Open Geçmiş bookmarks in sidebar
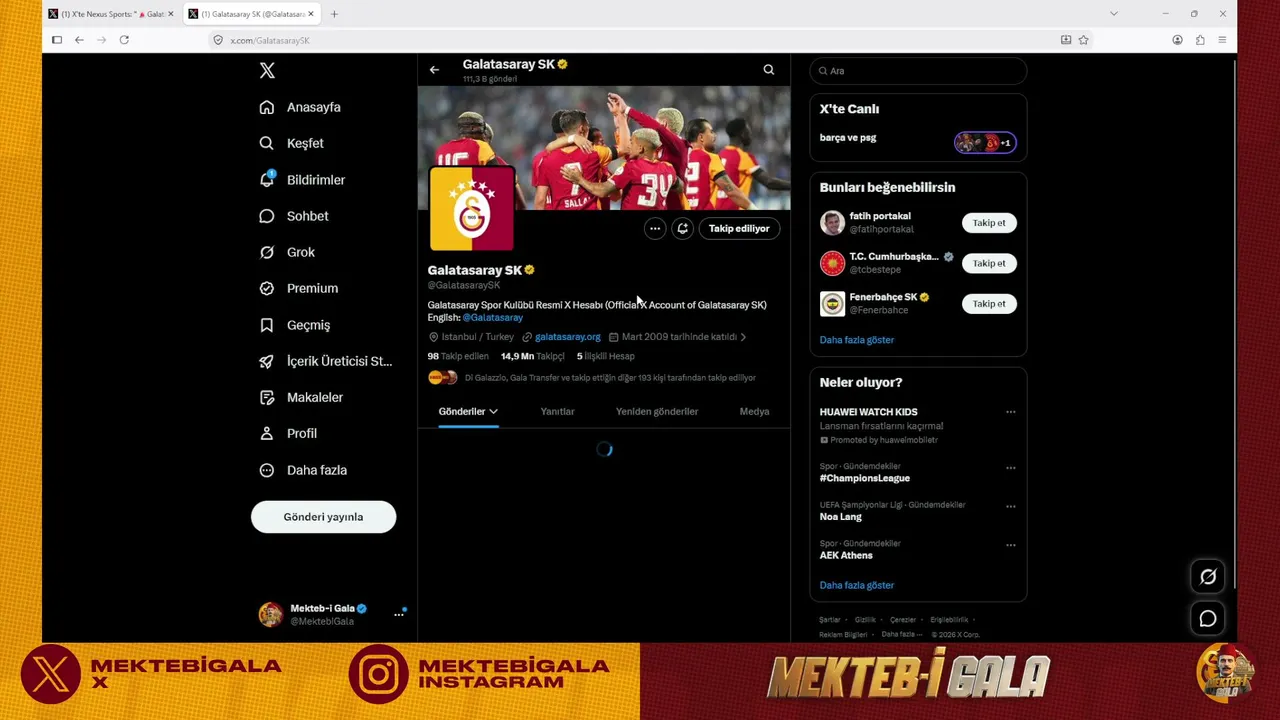This screenshot has height=720, width=1280. pyautogui.click(x=294, y=325)
